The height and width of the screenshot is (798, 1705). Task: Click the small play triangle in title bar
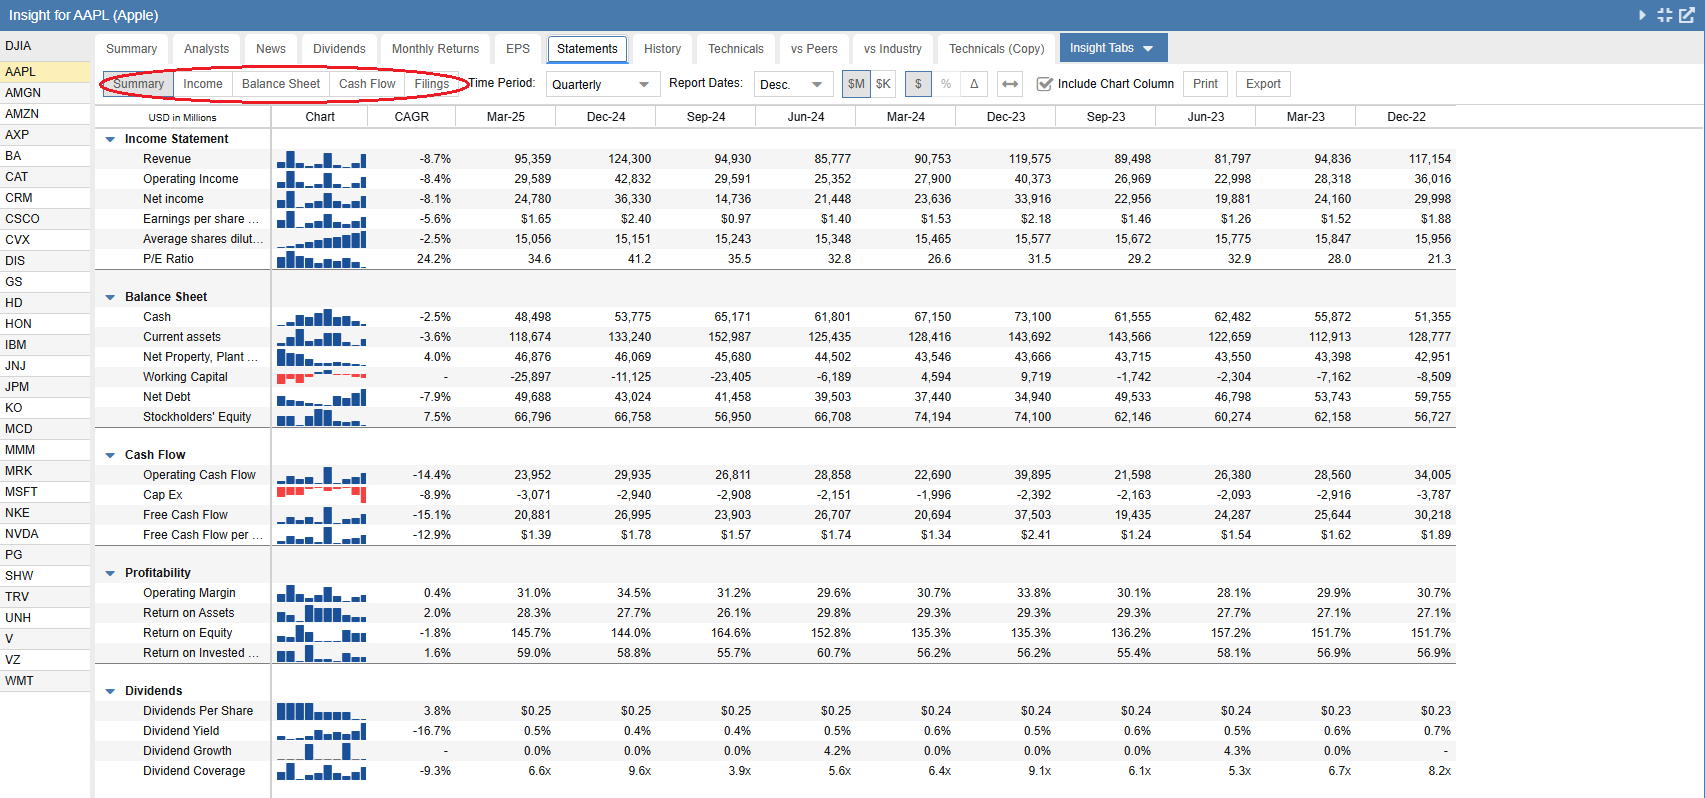(x=1643, y=15)
